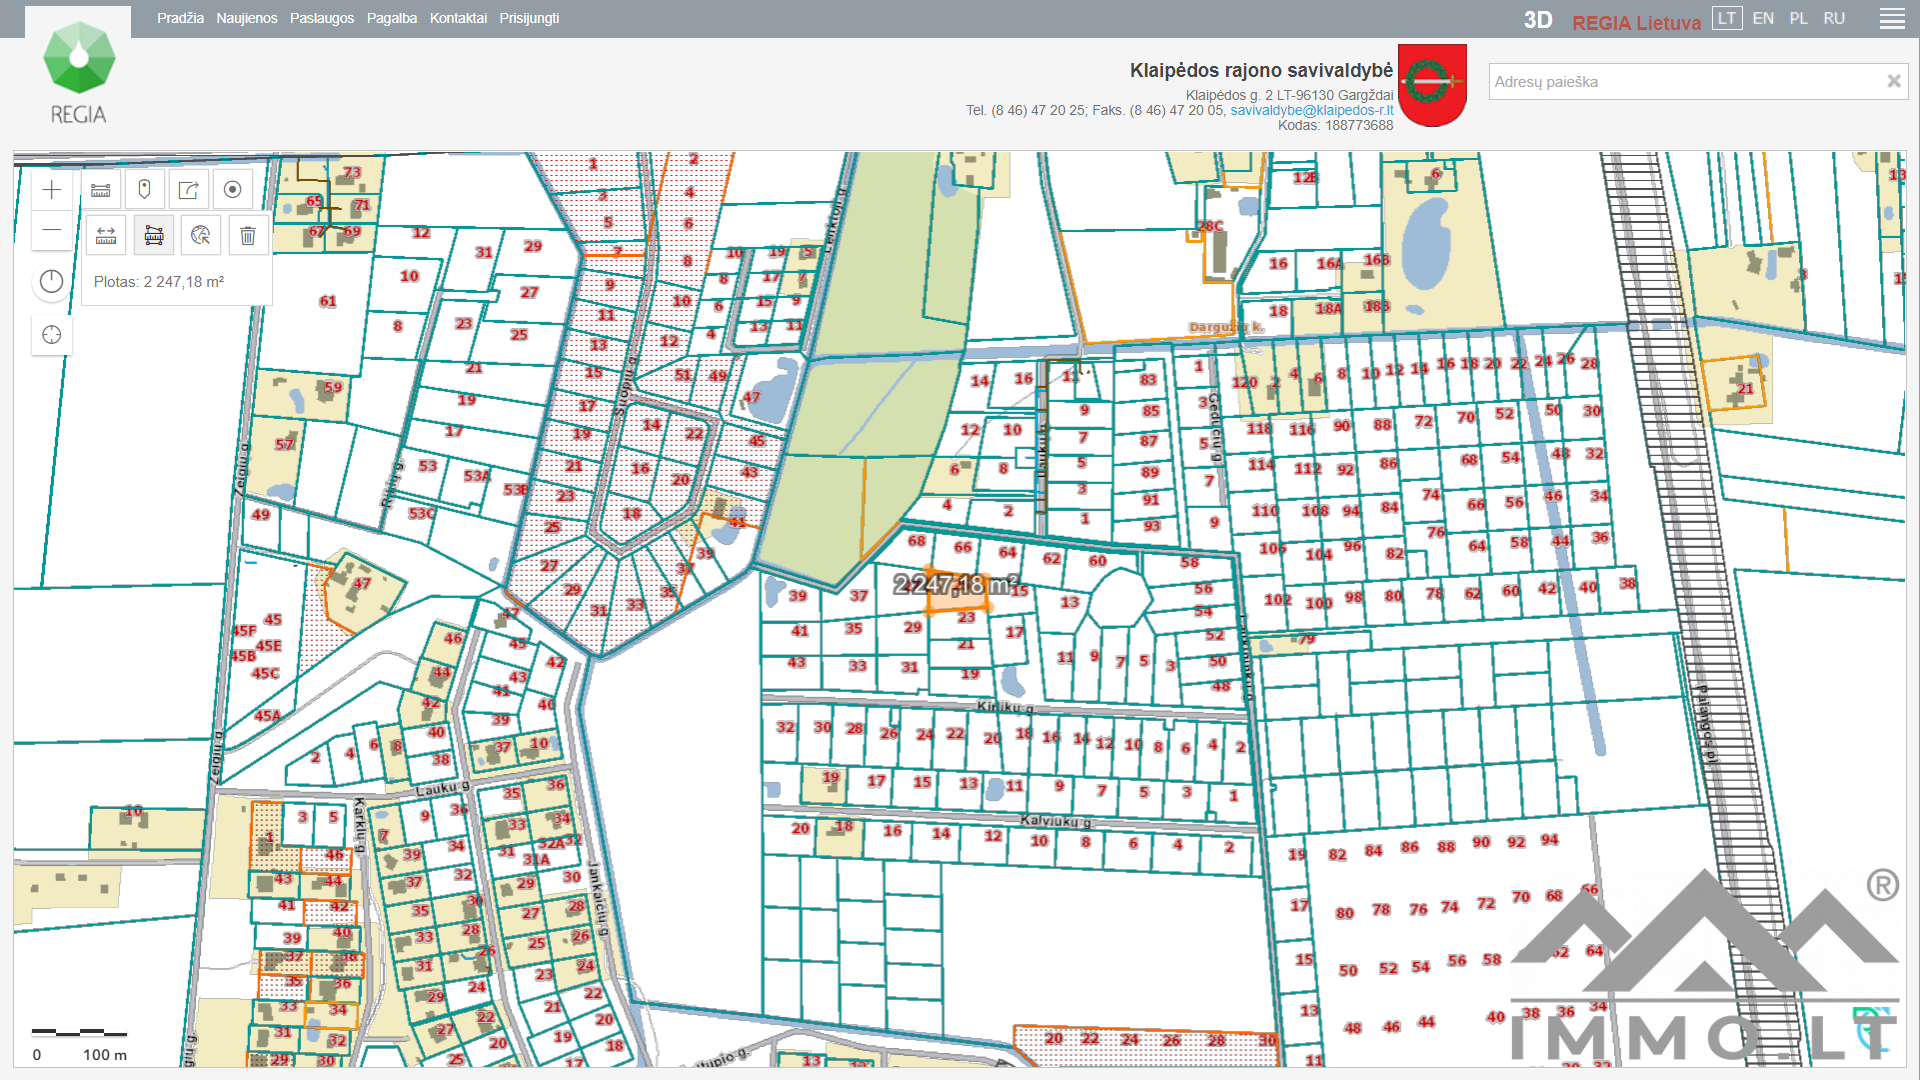This screenshot has height=1080, width=1920.
Task: Toggle the circular target layer button
Action: (232, 190)
